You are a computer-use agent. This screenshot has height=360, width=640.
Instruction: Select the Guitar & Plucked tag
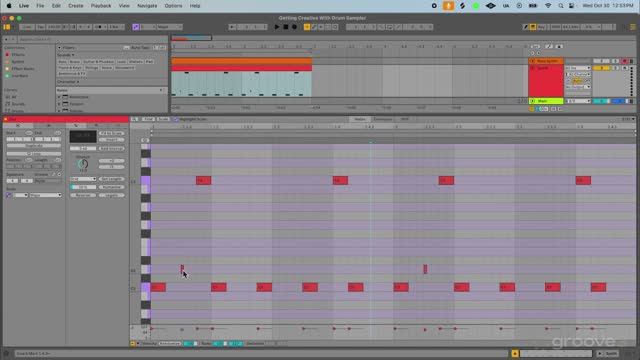pyautogui.click(x=98, y=62)
